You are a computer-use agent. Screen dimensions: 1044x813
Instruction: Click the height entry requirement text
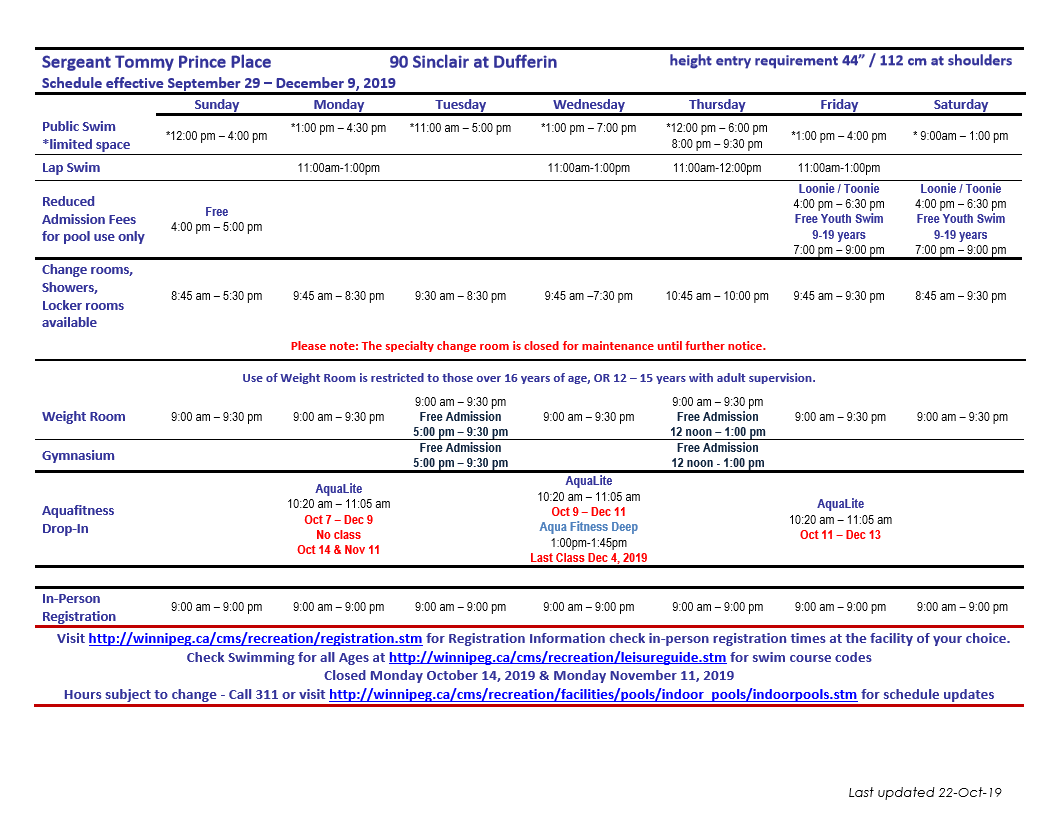pos(840,60)
